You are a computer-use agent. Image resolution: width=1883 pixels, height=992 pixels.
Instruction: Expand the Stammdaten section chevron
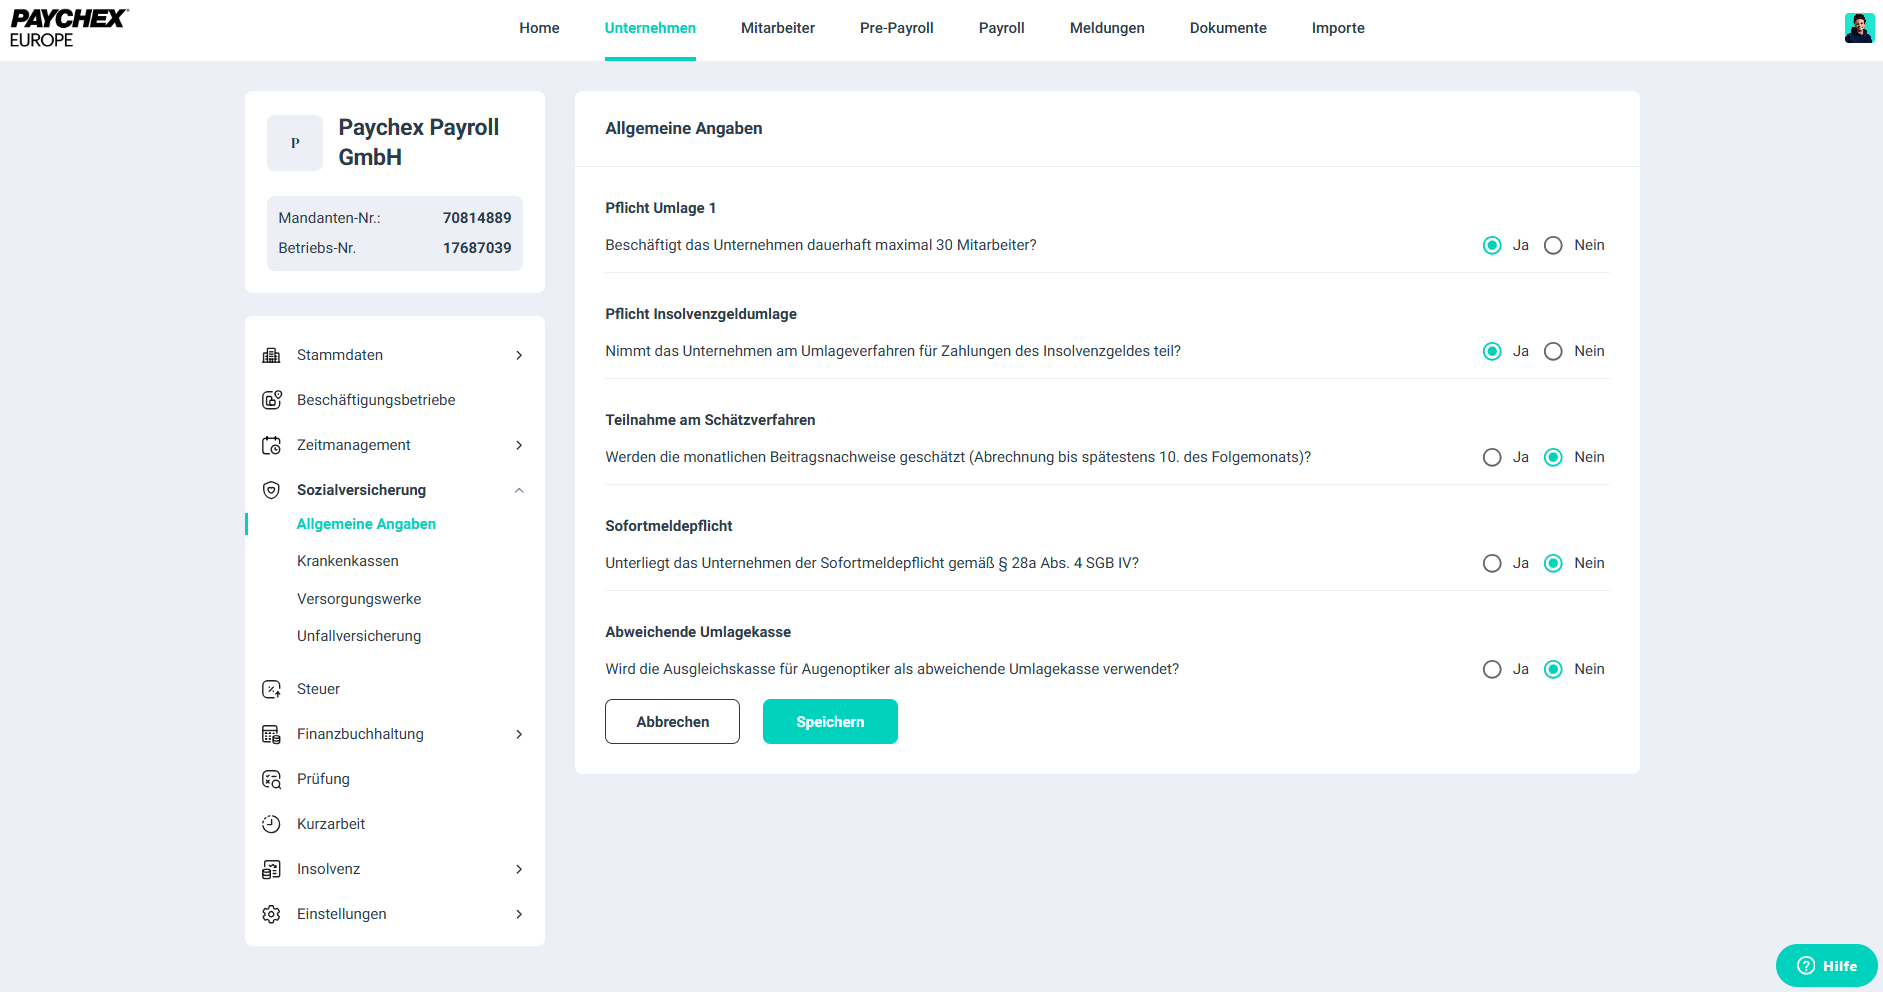click(x=519, y=355)
